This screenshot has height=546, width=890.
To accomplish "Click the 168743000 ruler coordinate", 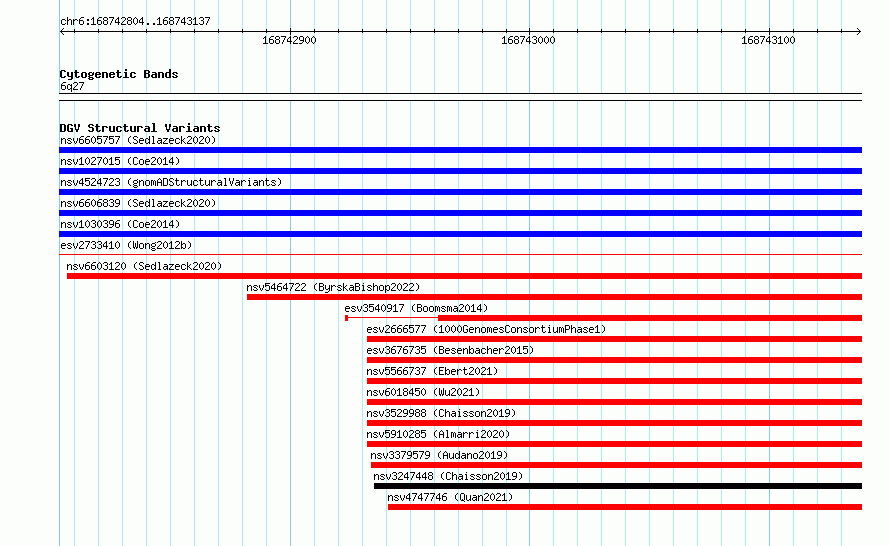I will [x=528, y=40].
